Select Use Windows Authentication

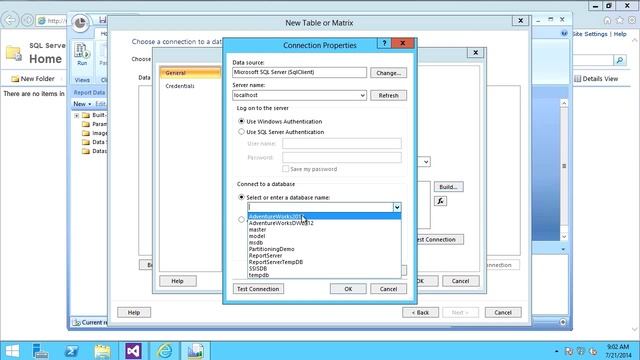tap(241, 121)
